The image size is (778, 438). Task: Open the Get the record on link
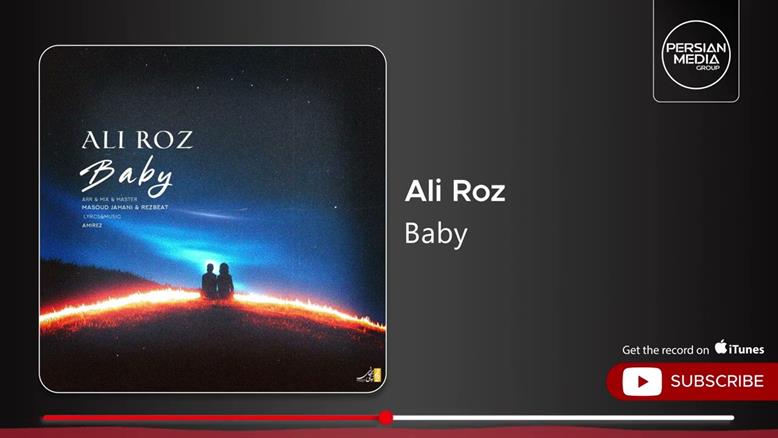pos(665,350)
